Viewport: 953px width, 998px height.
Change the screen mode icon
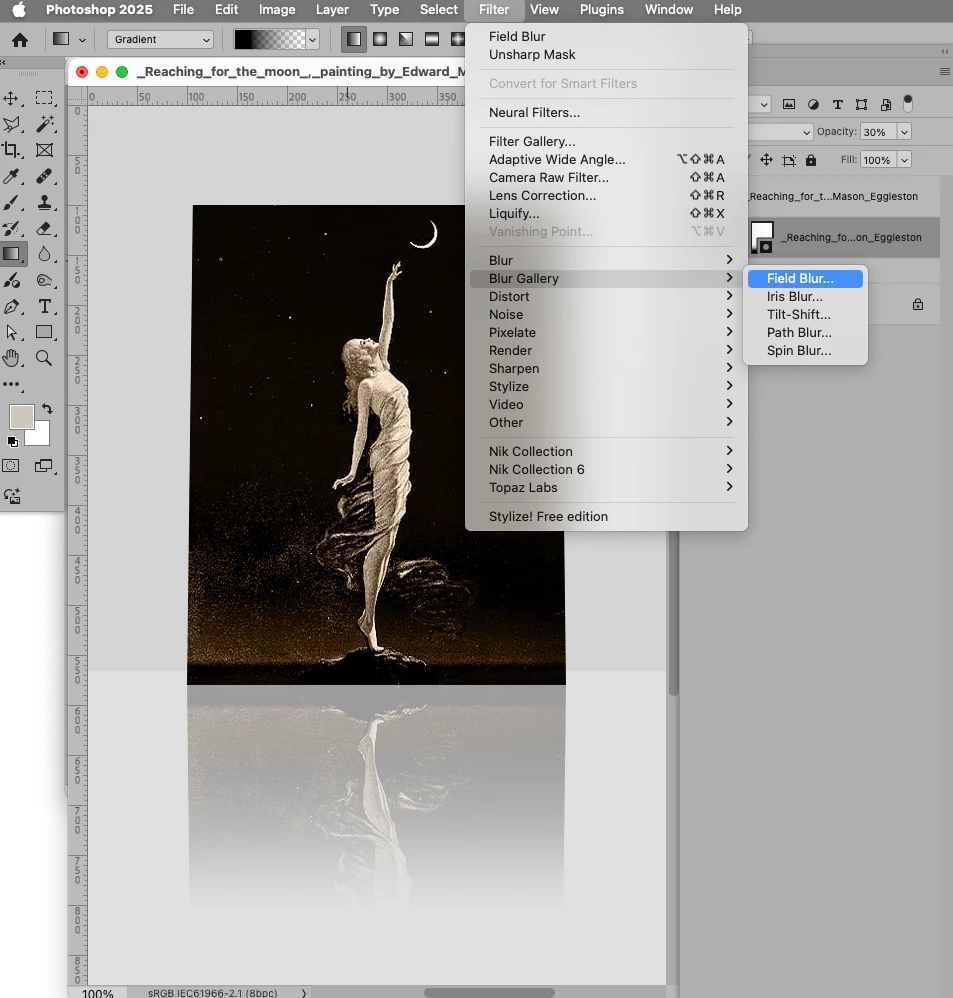pos(43,466)
